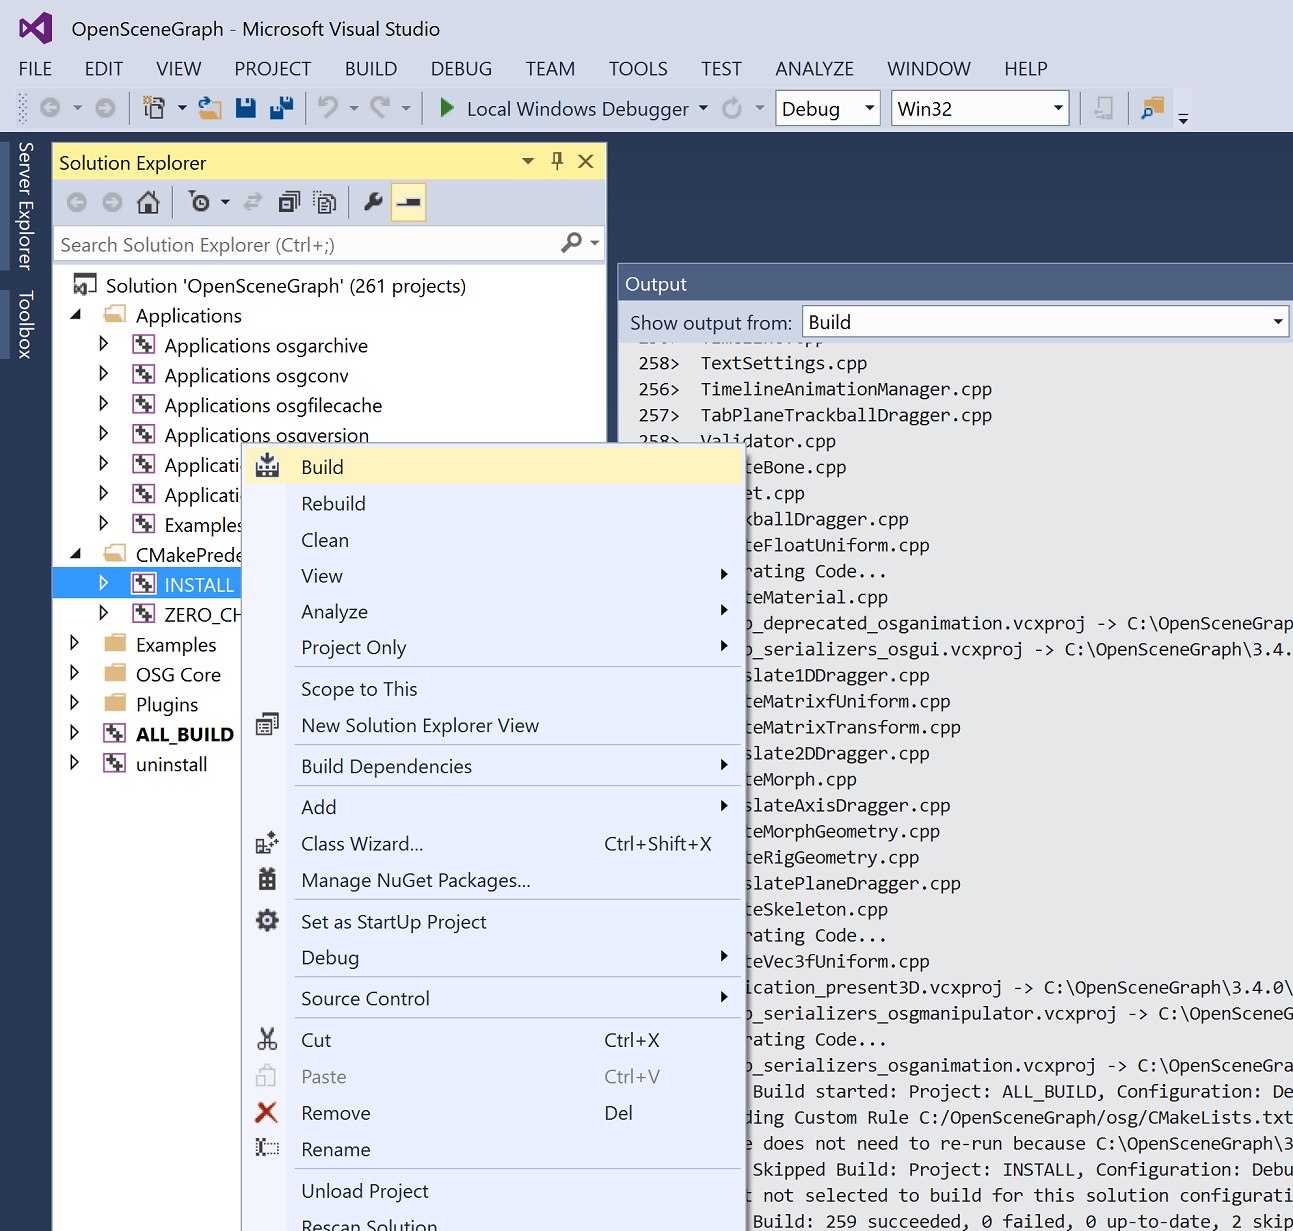Start the Local Windows Debugger
The height and width of the screenshot is (1231, 1293).
pos(566,108)
